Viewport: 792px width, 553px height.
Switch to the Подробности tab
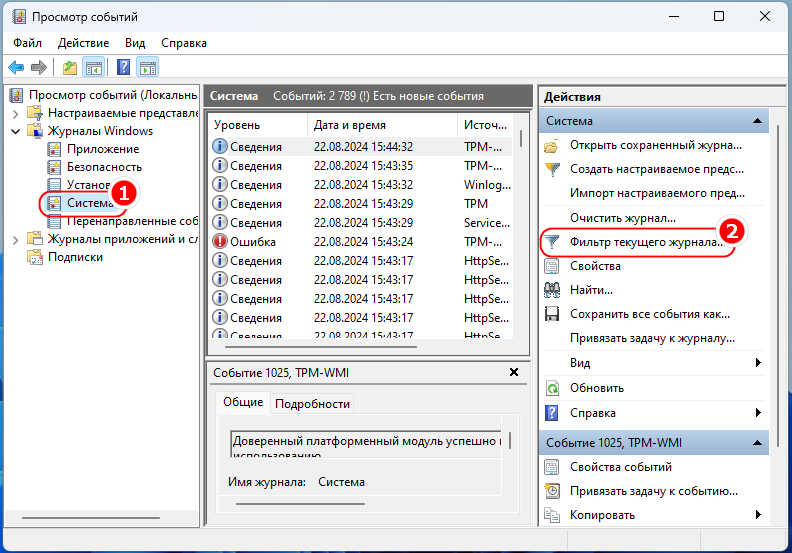[312, 404]
